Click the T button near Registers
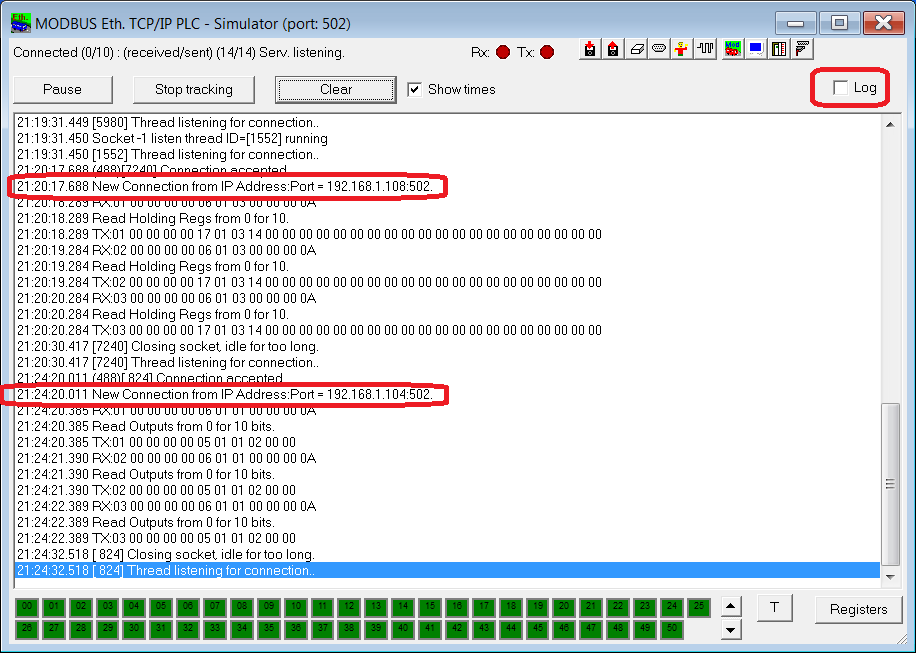 tap(775, 607)
